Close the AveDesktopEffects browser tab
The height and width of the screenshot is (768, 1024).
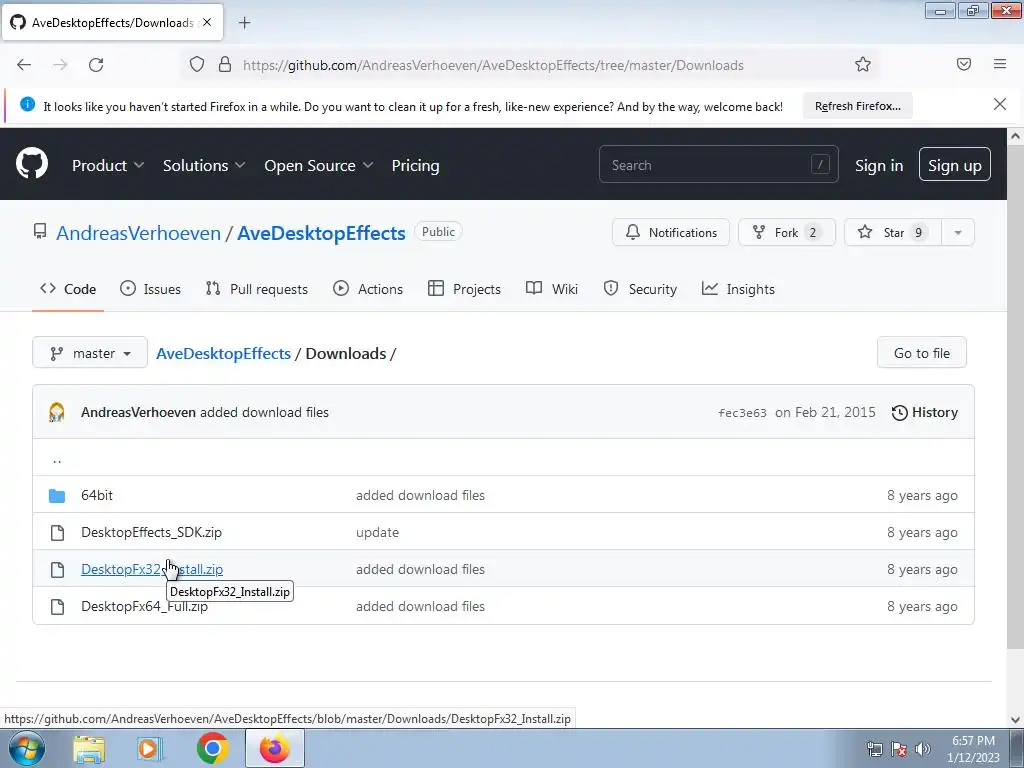coord(207,22)
